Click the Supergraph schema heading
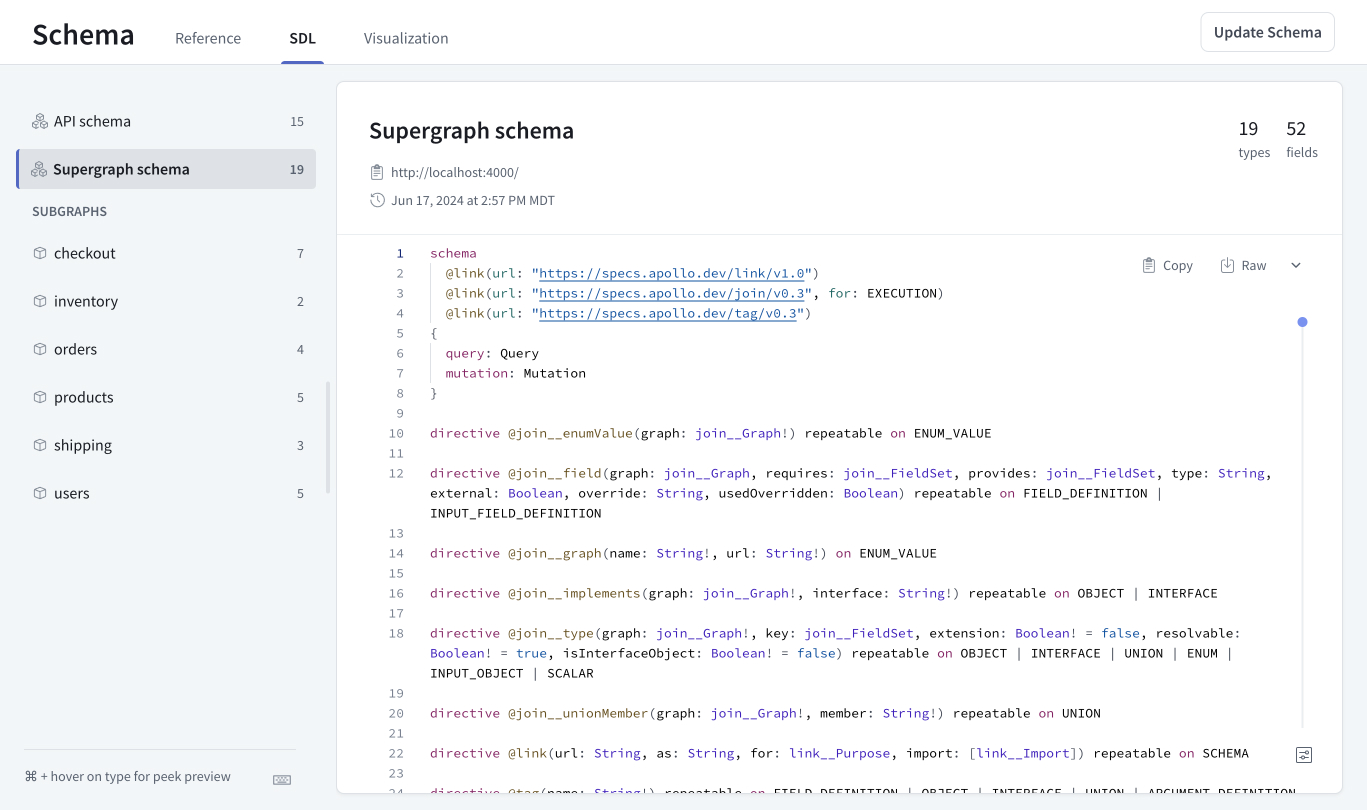Screen dimensions: 1367x810 click(x=471, y=131)
